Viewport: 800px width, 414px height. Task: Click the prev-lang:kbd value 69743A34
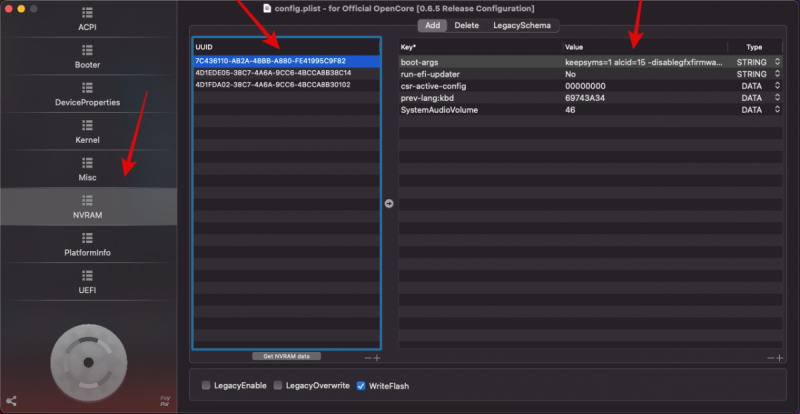(x=645, y=98)
